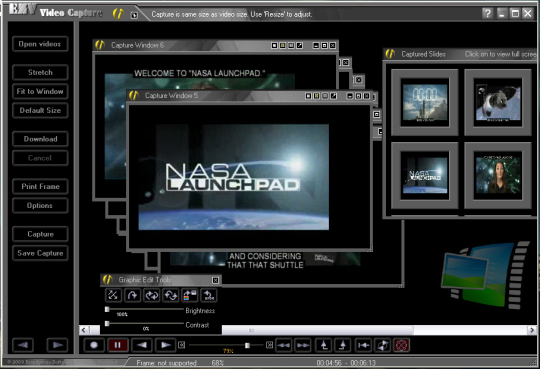Click the loop/repeat icon in playback bar

382,345
